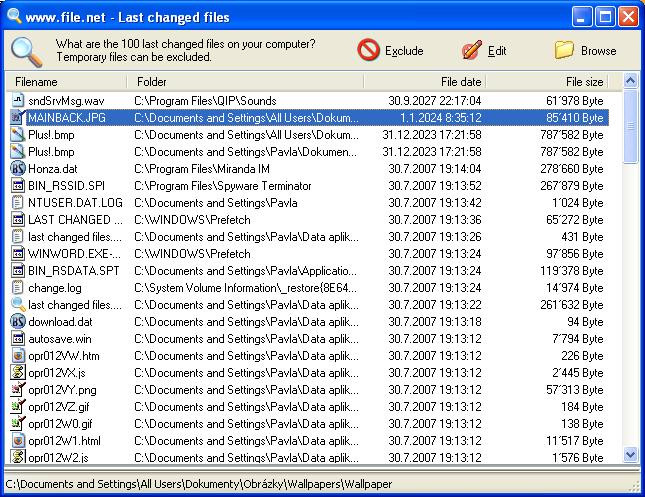Select the opr012VY.png file name
Screen dimensions: 645x497
pyautogui.click(x=62, y=390)
